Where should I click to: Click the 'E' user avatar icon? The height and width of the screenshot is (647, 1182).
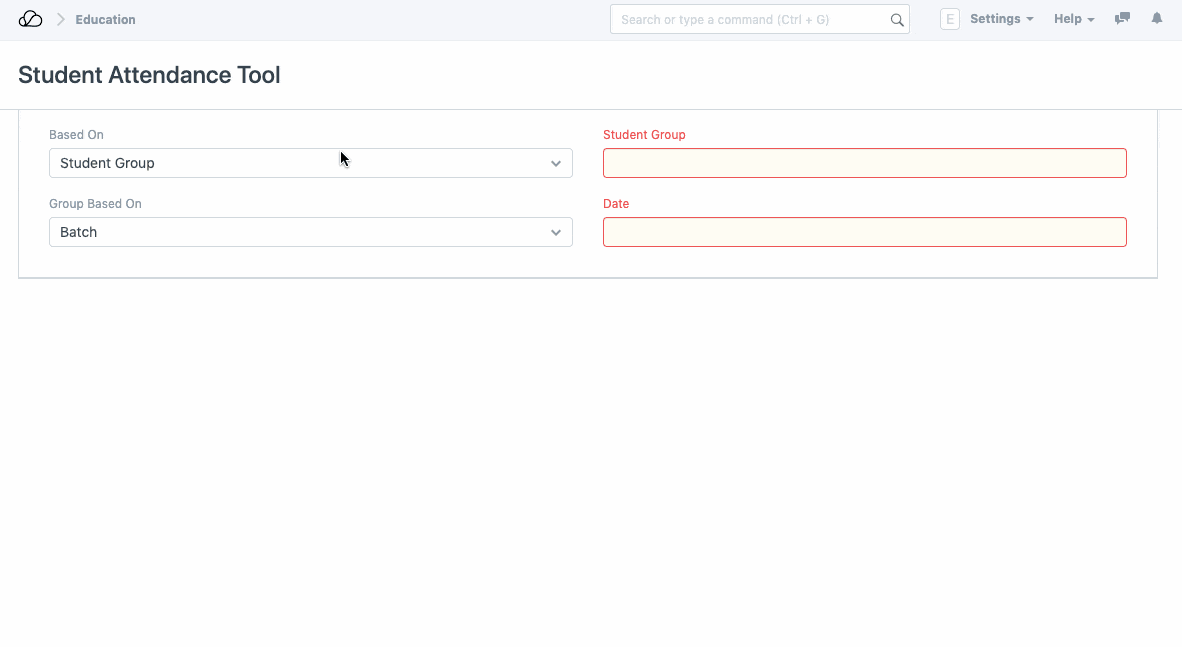click(x=949, y=19)
